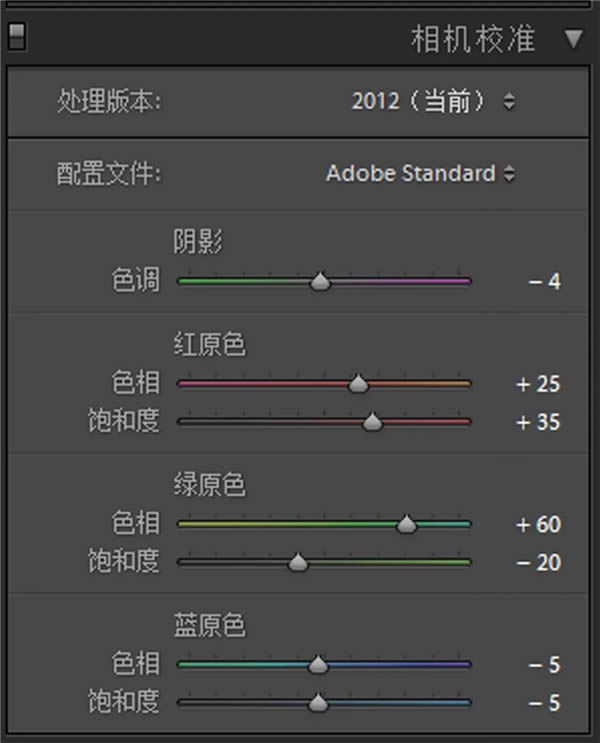This screenshot has height=743, width=600.
Task: Click the 红原色 色相 slider handle
Action: click(x=358, y=384)
